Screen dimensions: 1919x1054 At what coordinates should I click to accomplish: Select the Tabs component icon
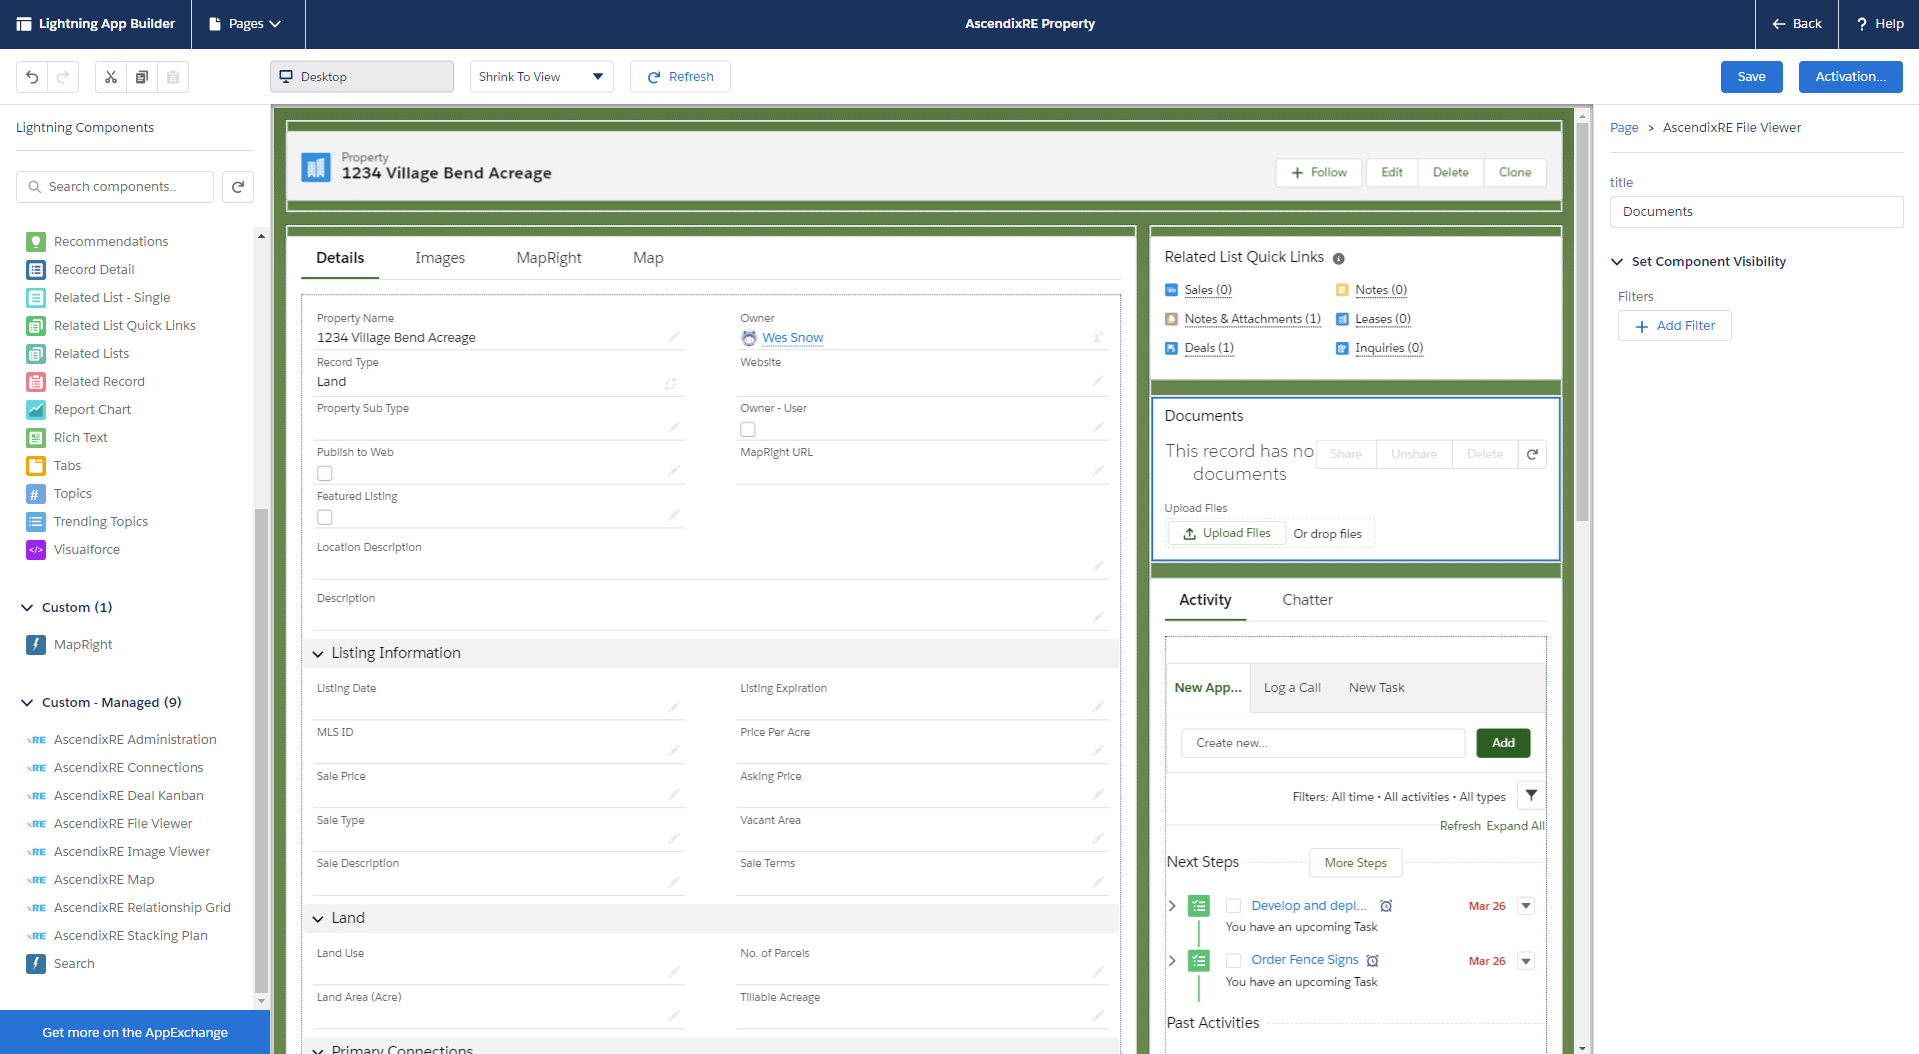36,466
